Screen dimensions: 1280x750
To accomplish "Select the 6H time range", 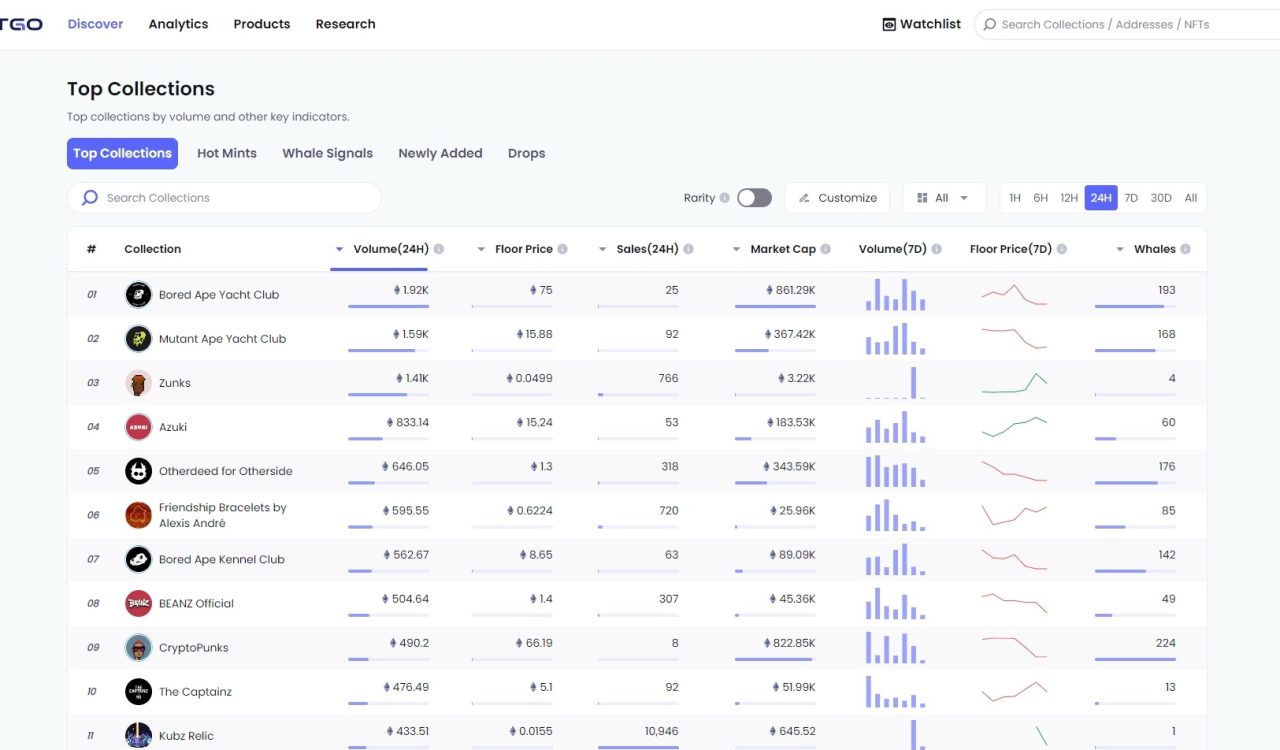I will point(1041,198).
